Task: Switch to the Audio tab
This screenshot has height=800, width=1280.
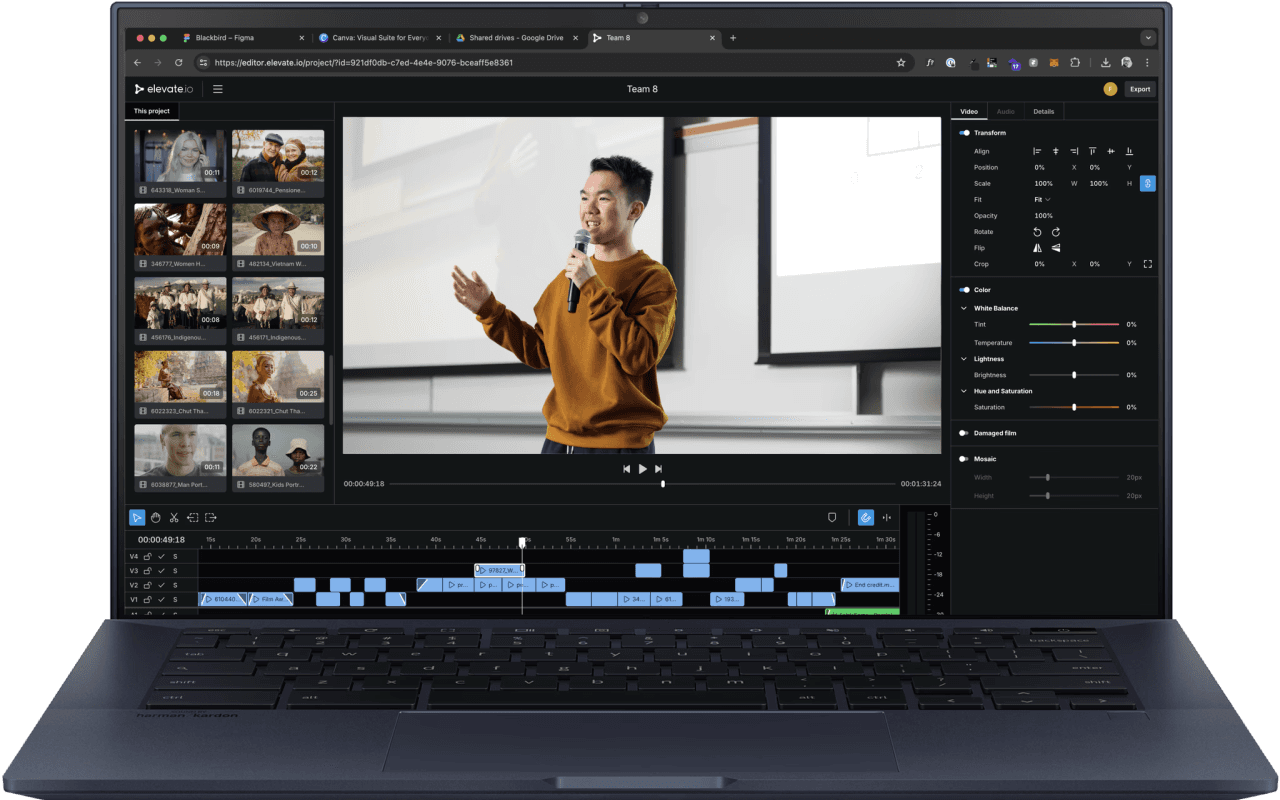Action: [1005, 111]
